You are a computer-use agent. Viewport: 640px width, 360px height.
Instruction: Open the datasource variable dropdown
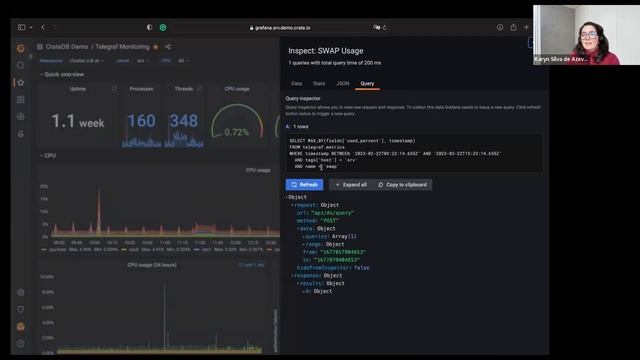coord(86,61)
